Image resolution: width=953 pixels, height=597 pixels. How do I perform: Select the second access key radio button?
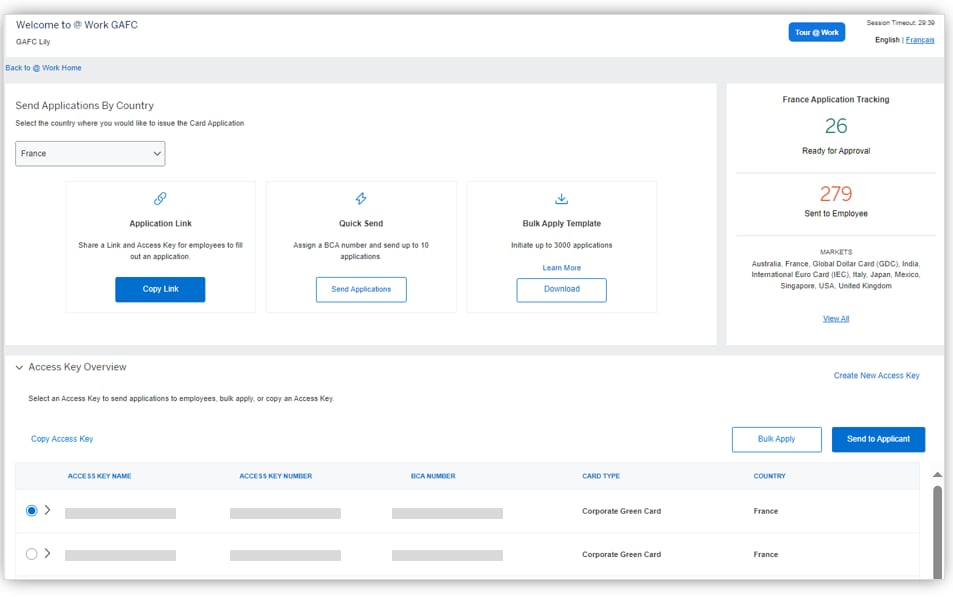click(31, 554)
